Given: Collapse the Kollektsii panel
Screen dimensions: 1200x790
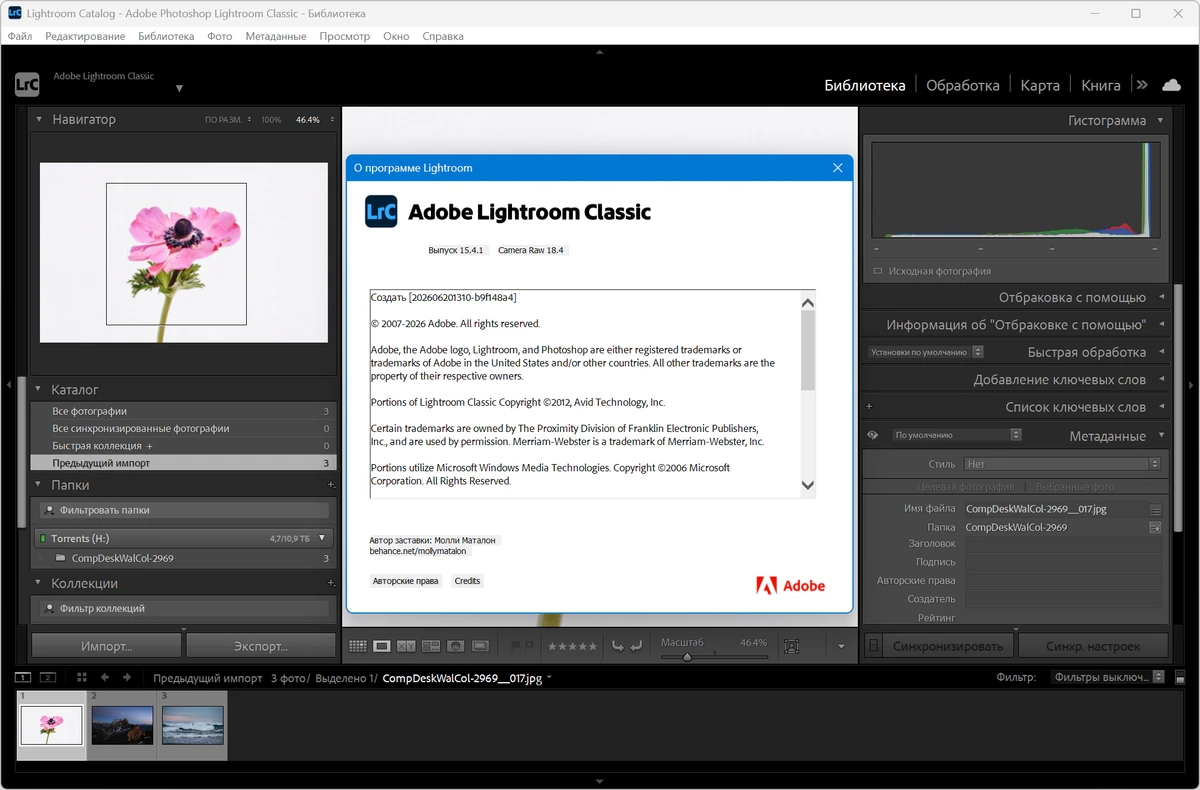Looking at the screenshot, I should tap(39, 583).
